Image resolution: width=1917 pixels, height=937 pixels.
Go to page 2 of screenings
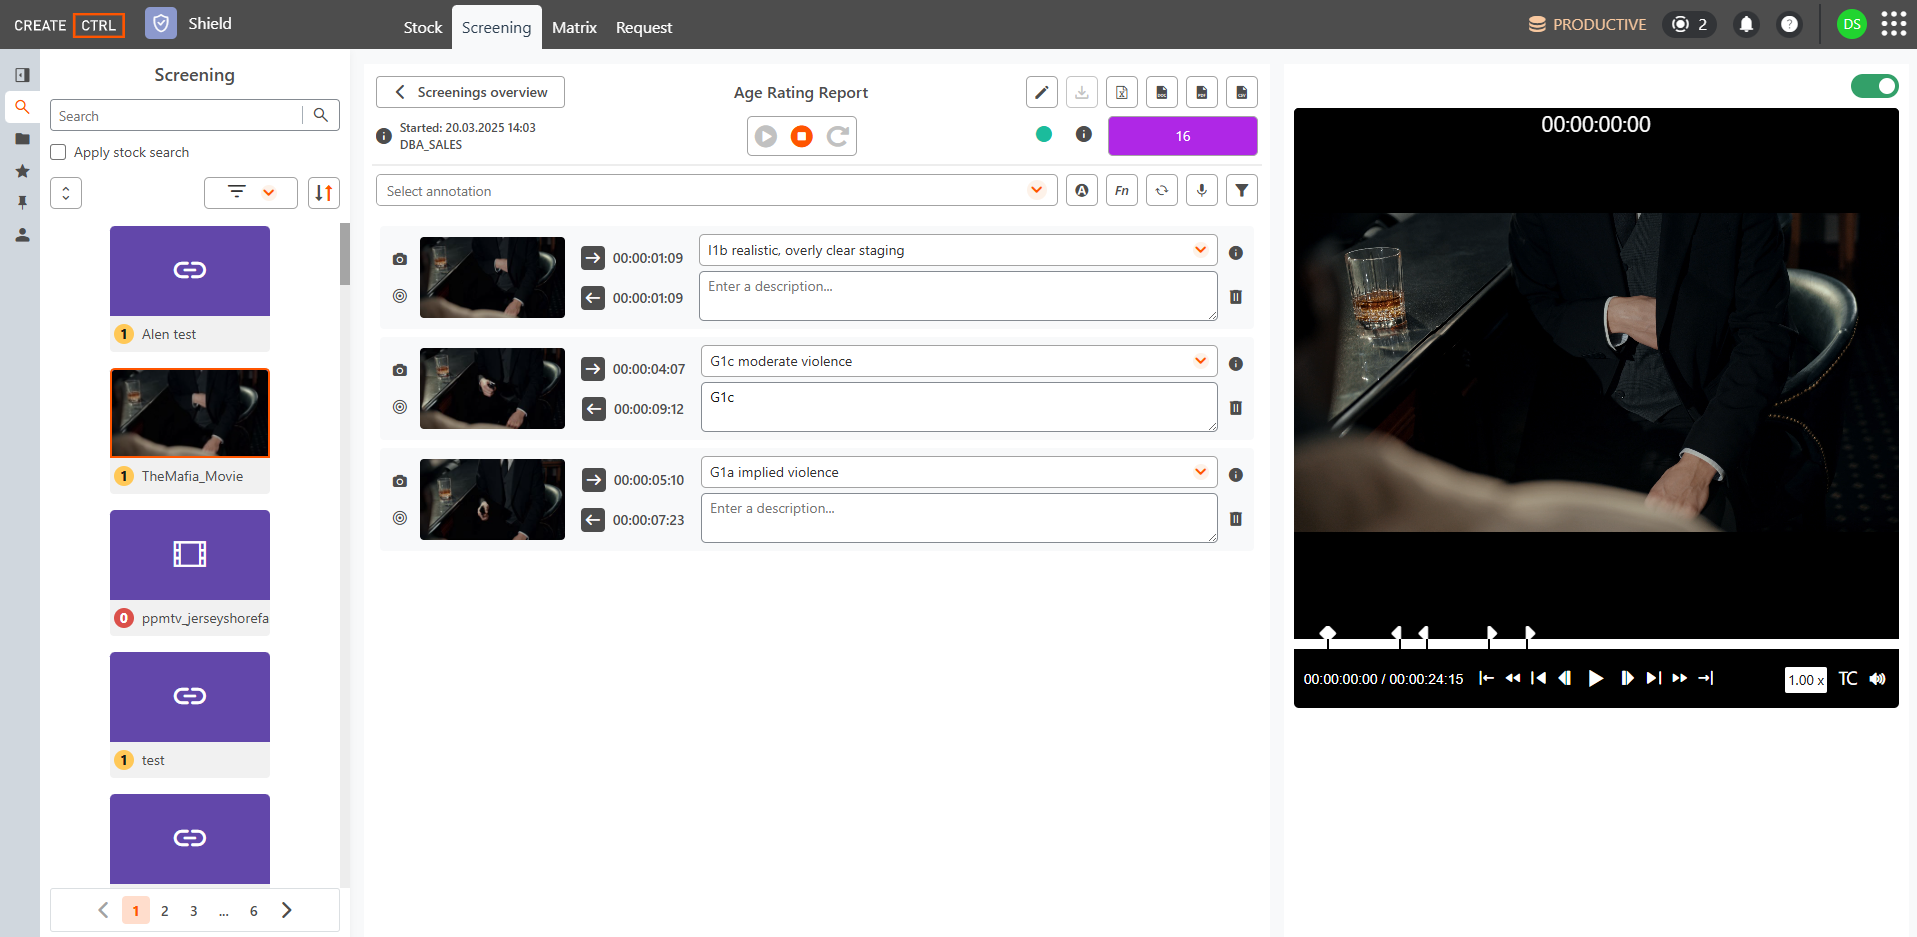165,910
